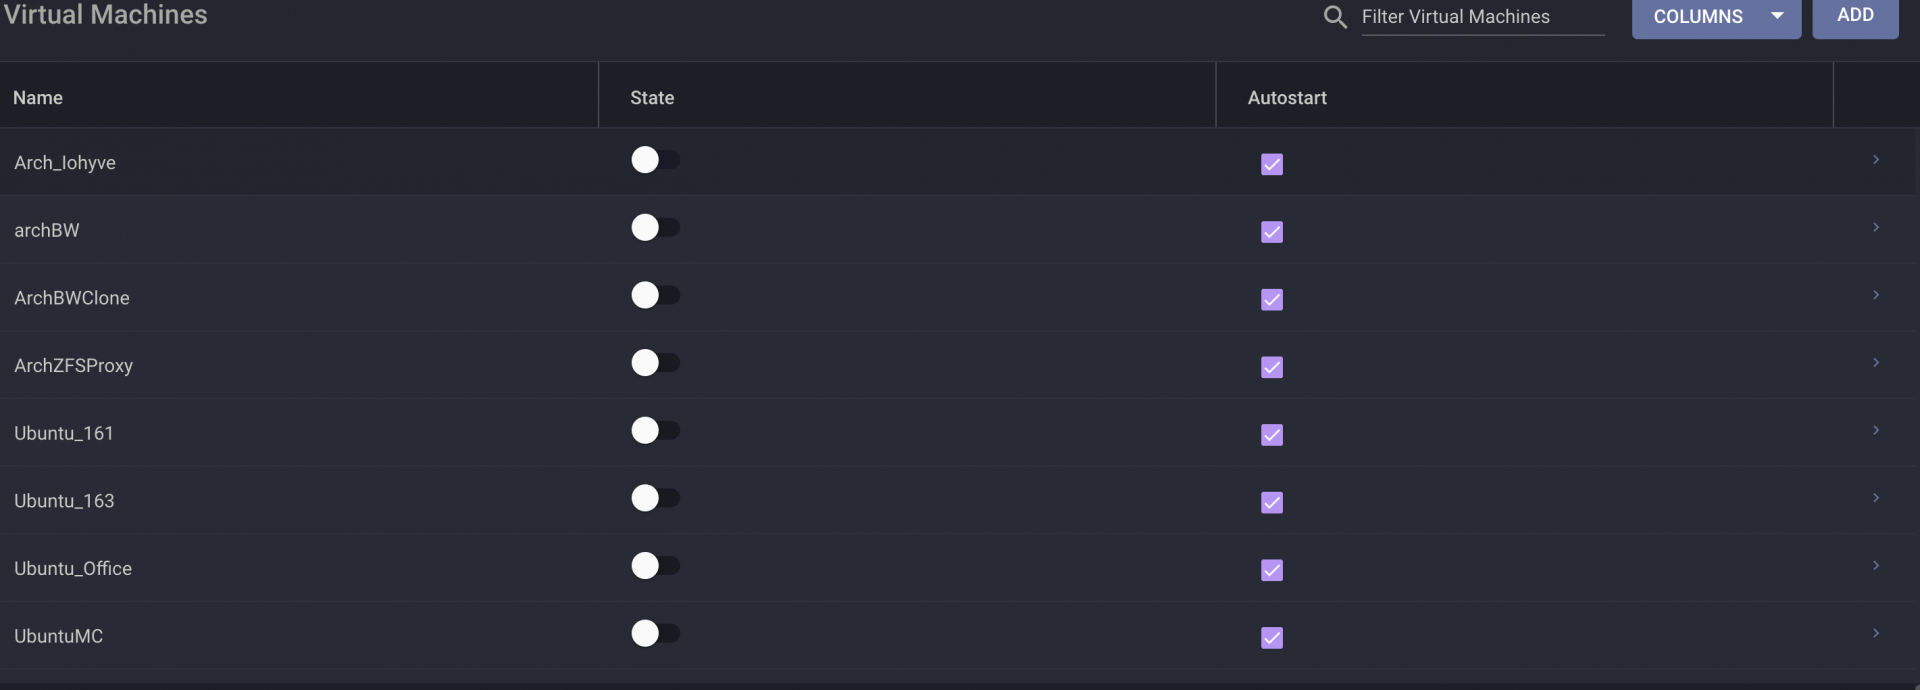This screenshot has height=690, width=1920.
Task: Focus the Filter Virtual Machines field
Action: click(x=1483, y=17)
